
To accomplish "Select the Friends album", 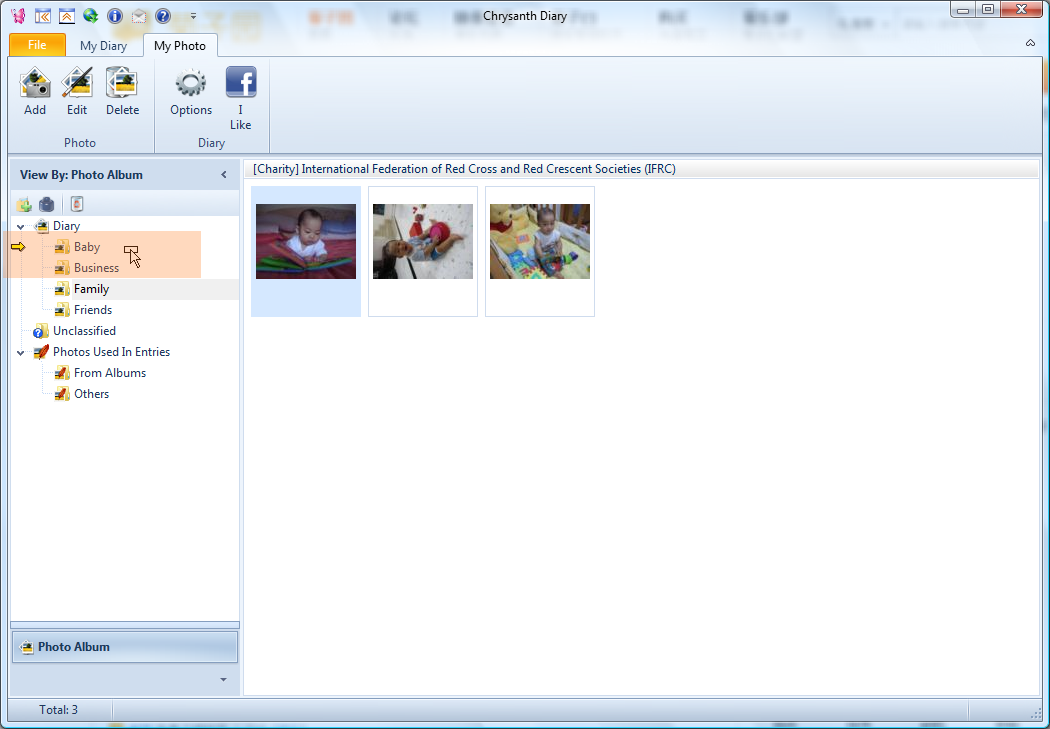I will tap(92, 310).
